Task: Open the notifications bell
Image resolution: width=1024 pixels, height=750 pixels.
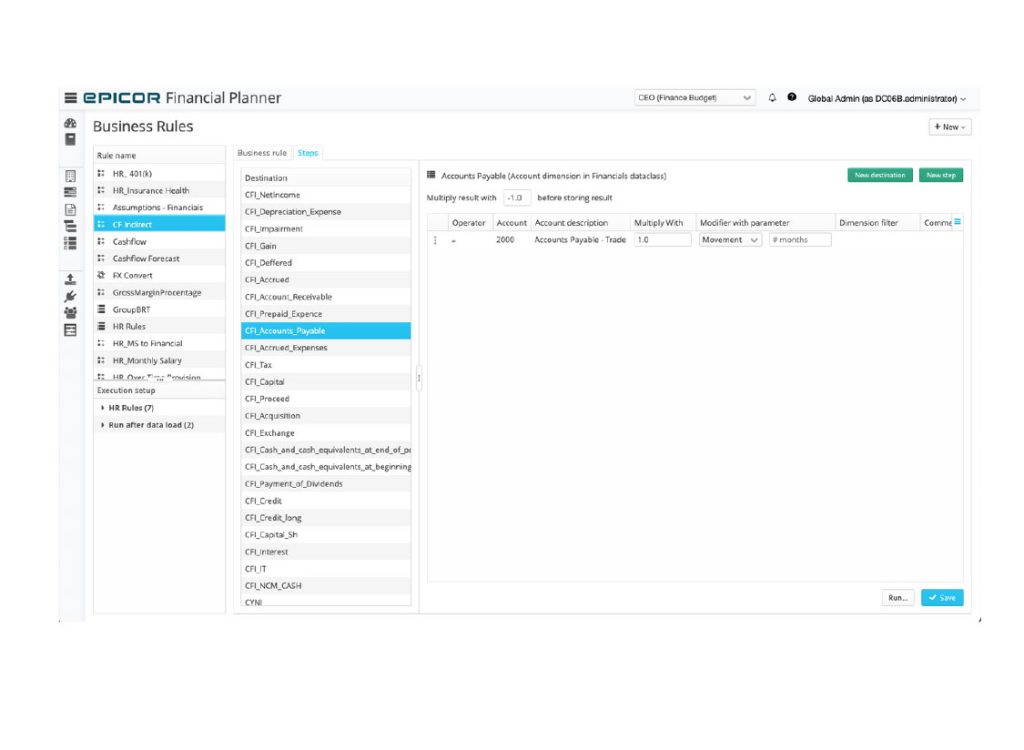Action: 770,97
